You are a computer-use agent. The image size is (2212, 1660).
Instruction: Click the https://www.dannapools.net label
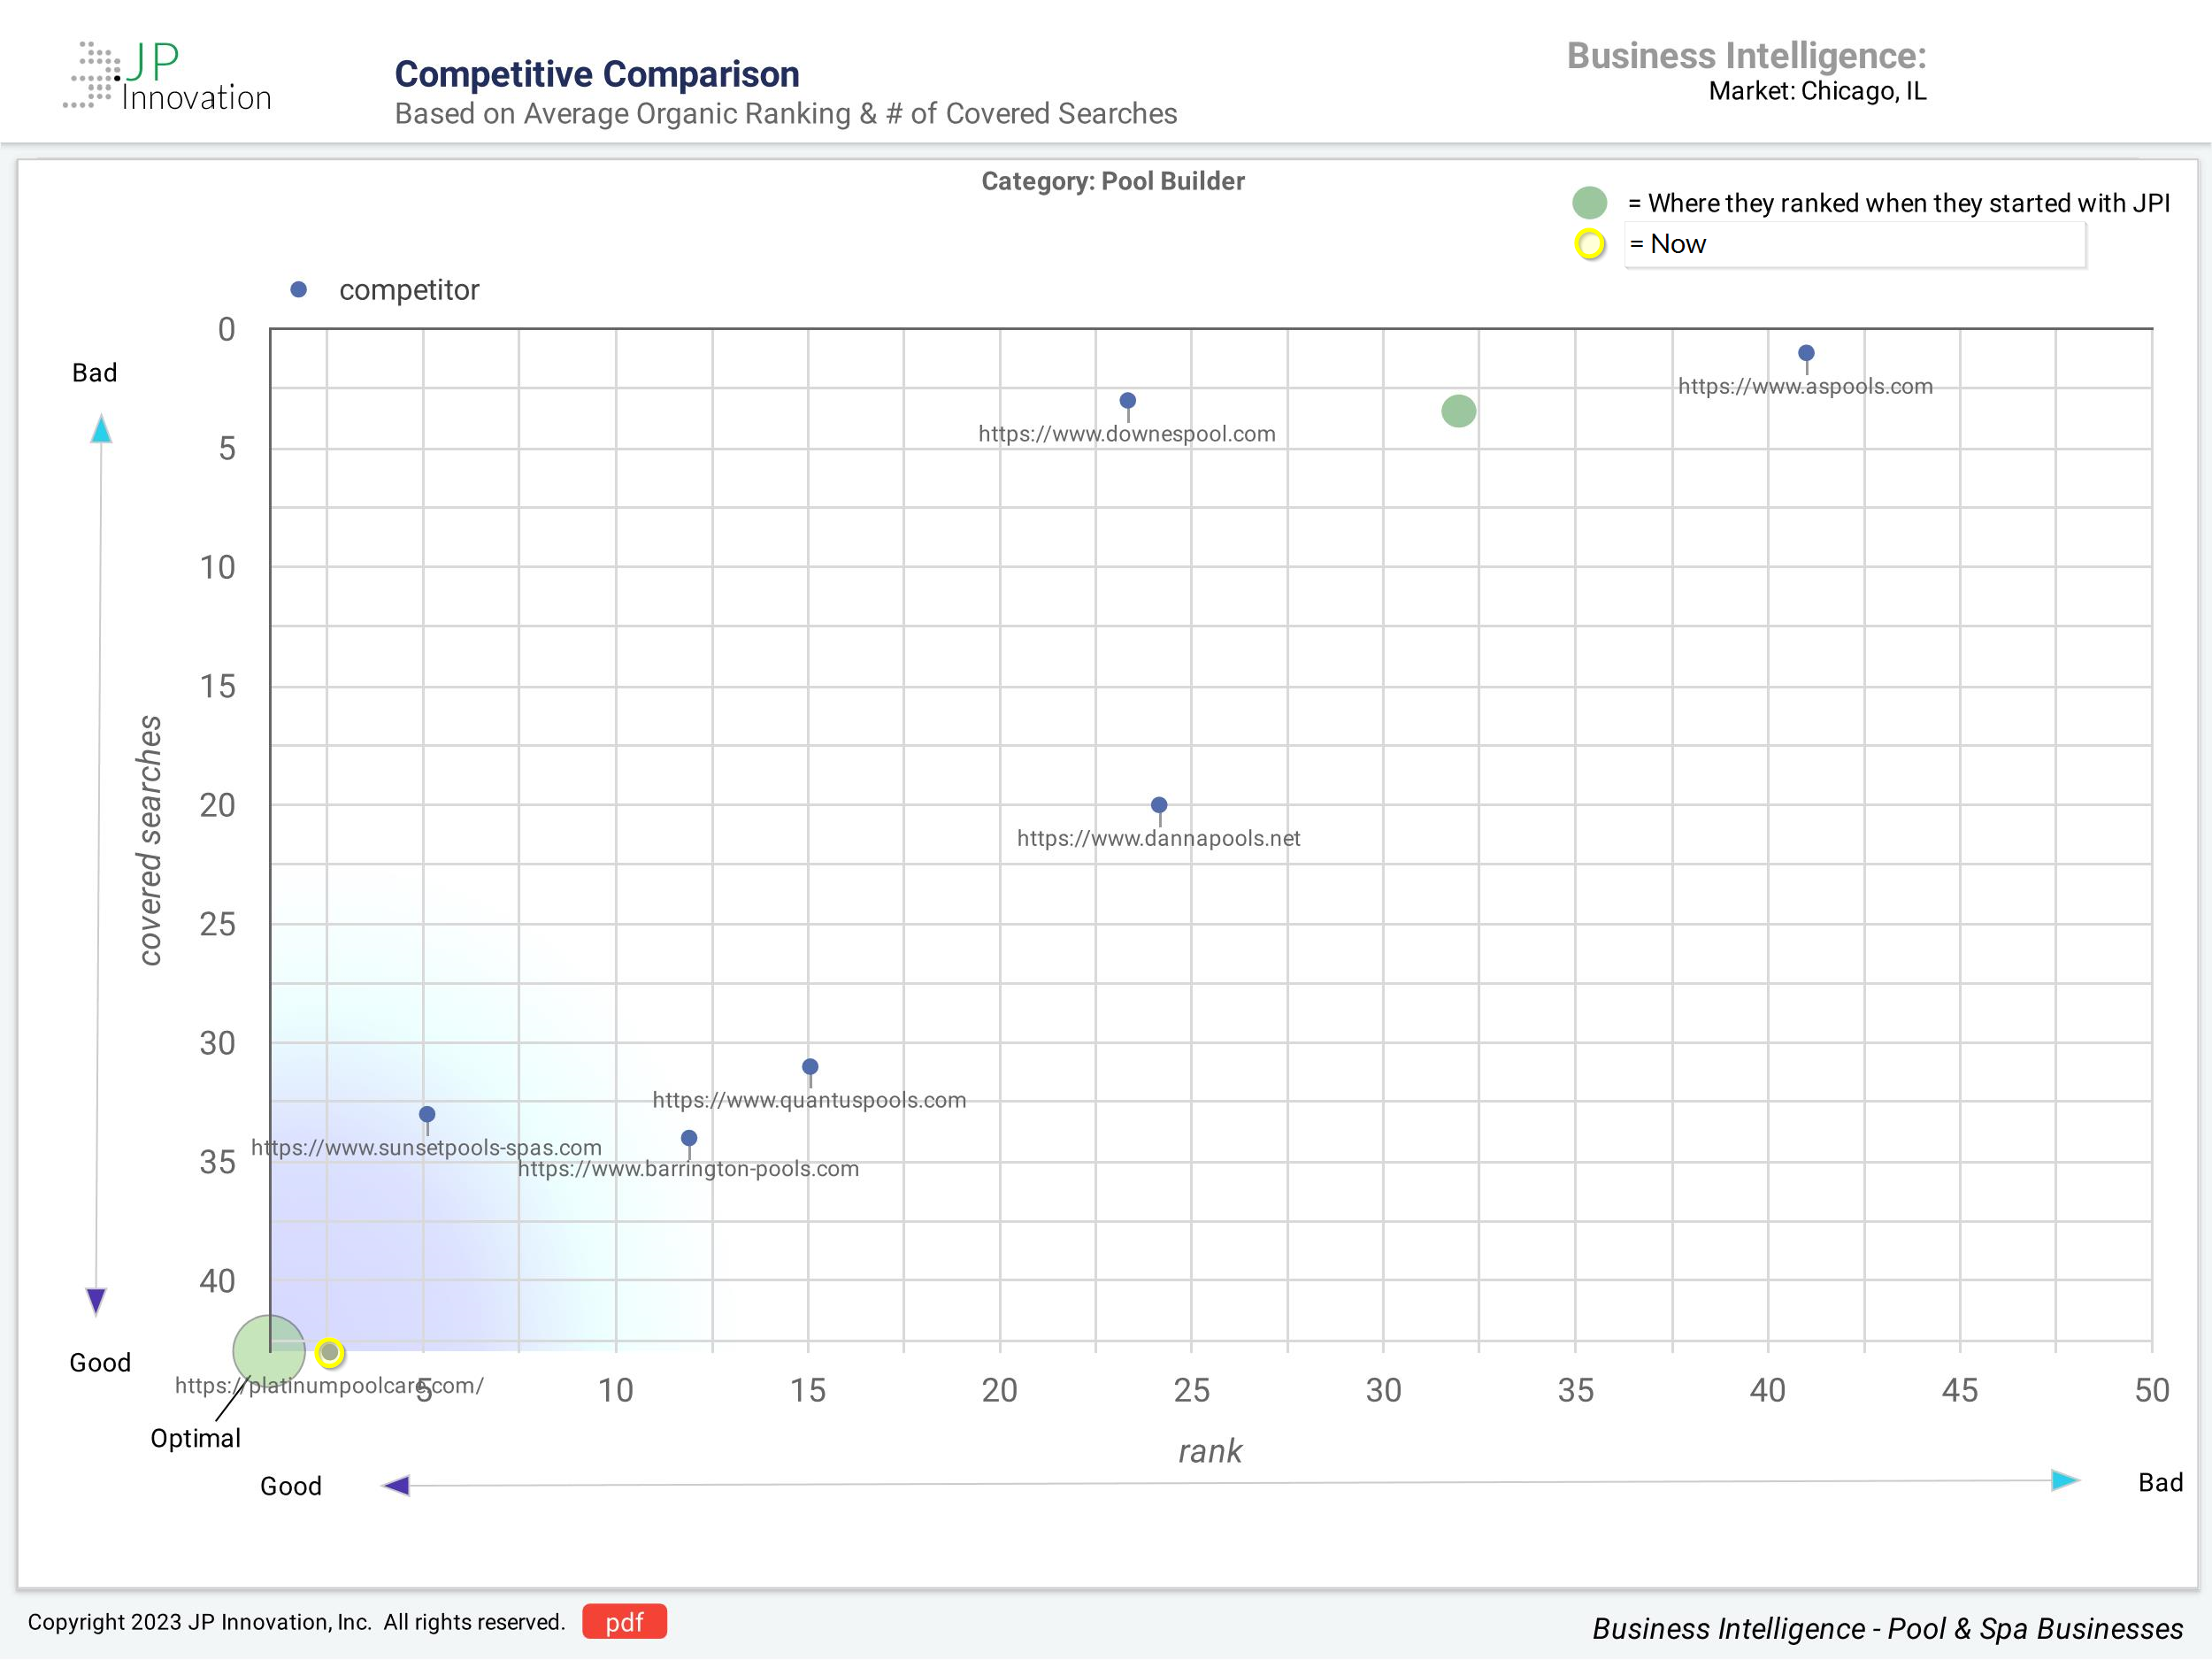tap(1158, 838)
